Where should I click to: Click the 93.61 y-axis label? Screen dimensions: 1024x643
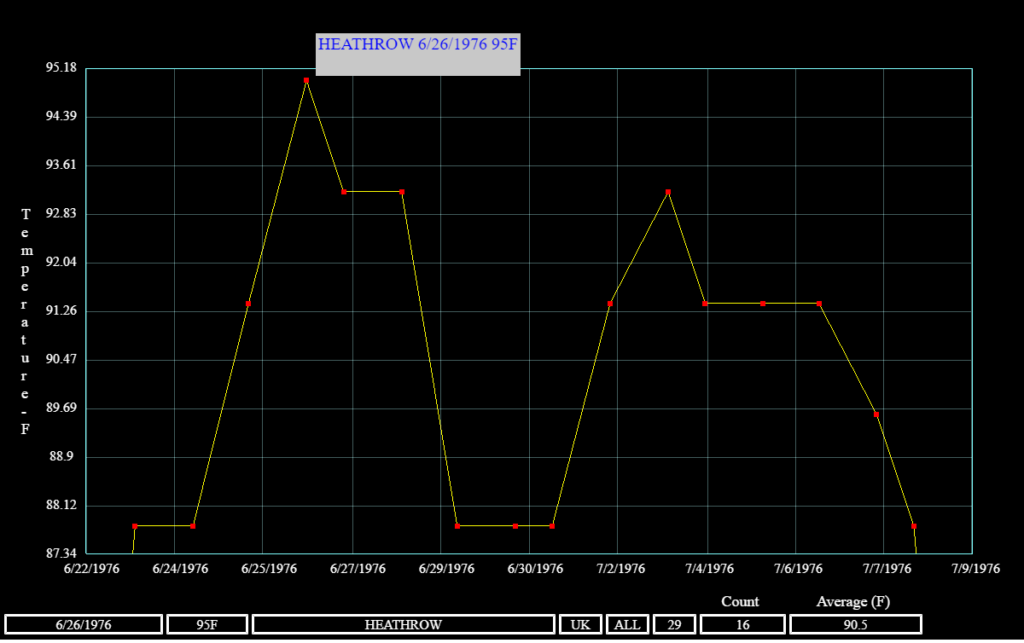pos(61,165)
